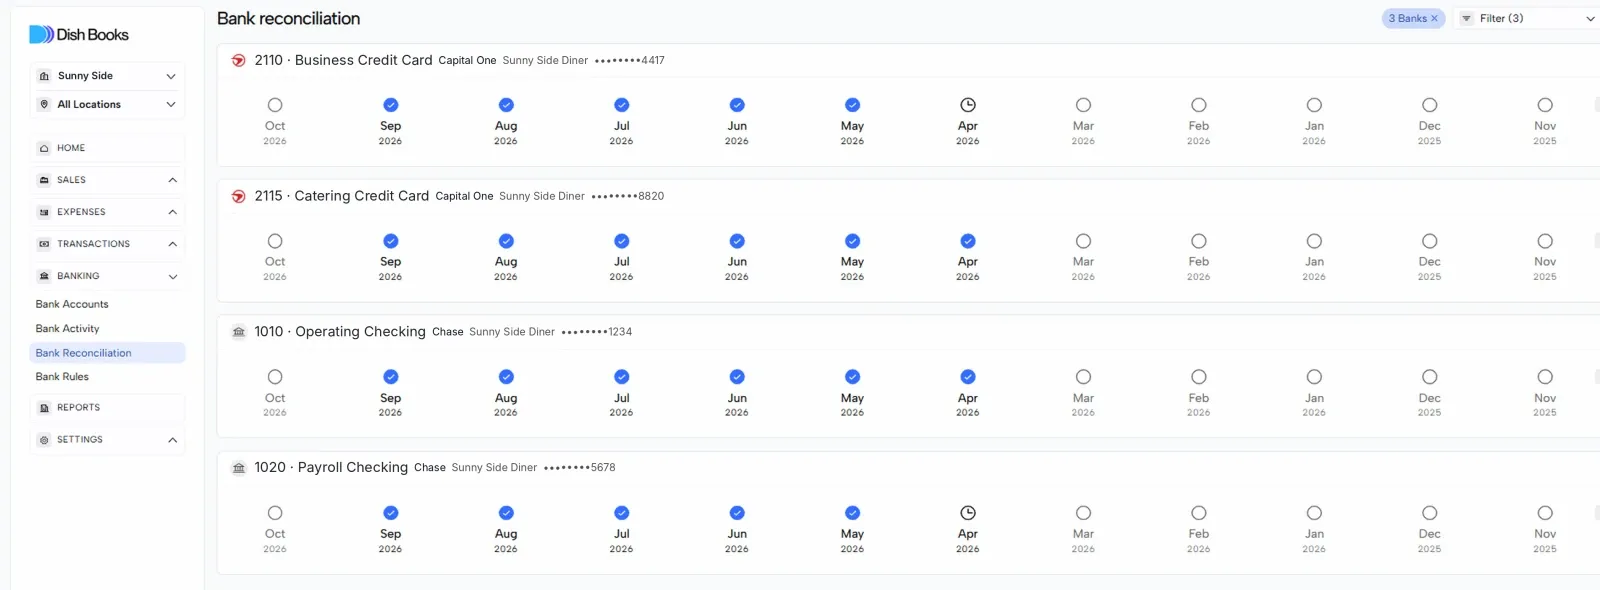Image resolution: width=1600 pixels, height=590 pixels.
Task: Remove the 3 Banks filter chip
Action: (1434, 18)
